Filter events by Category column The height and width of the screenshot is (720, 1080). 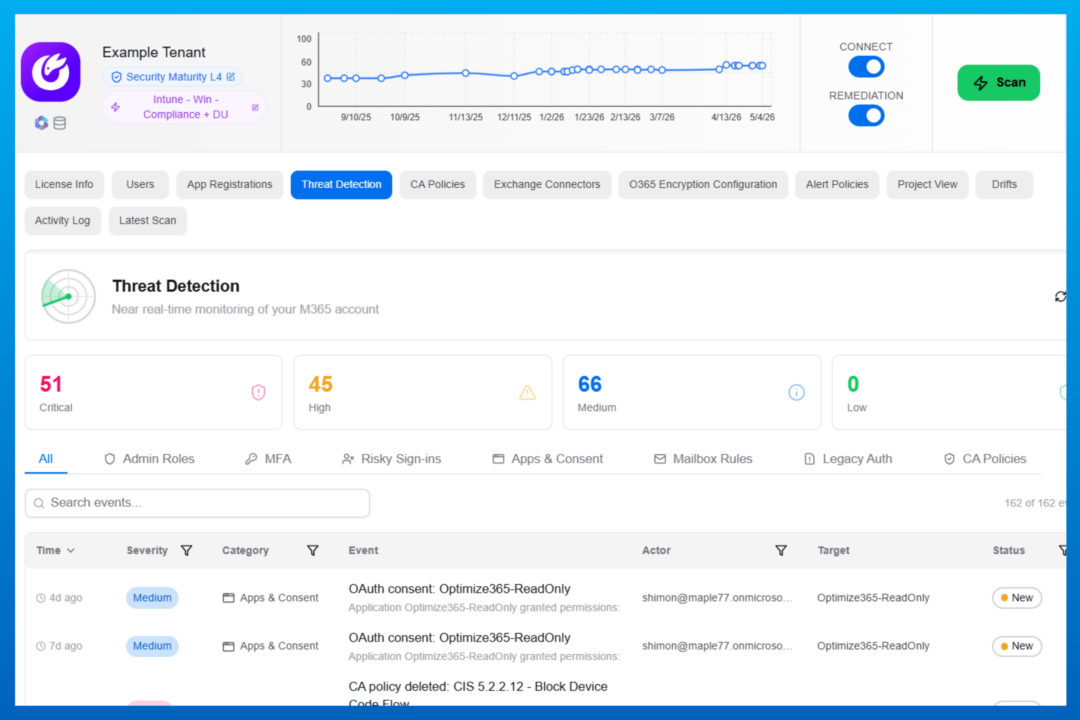tap(313, 551)
